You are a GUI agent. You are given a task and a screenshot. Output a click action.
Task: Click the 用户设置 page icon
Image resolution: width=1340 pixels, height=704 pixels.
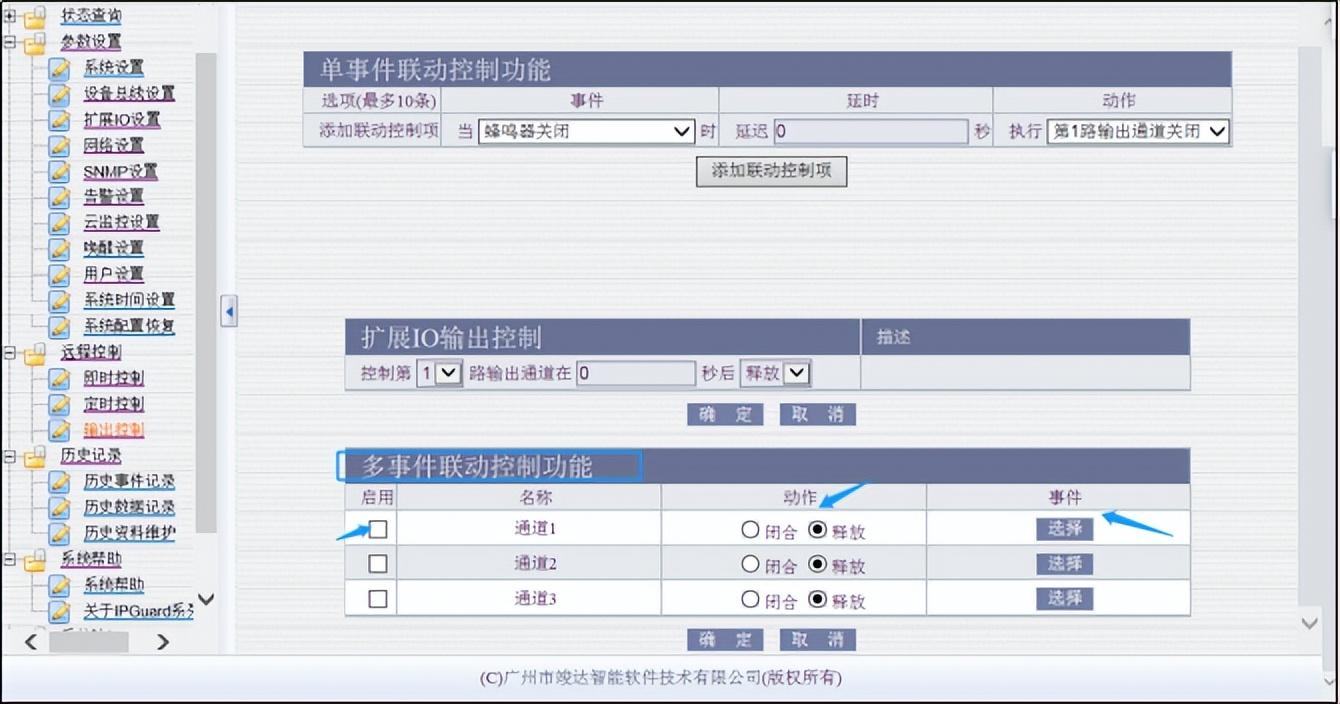60,274
